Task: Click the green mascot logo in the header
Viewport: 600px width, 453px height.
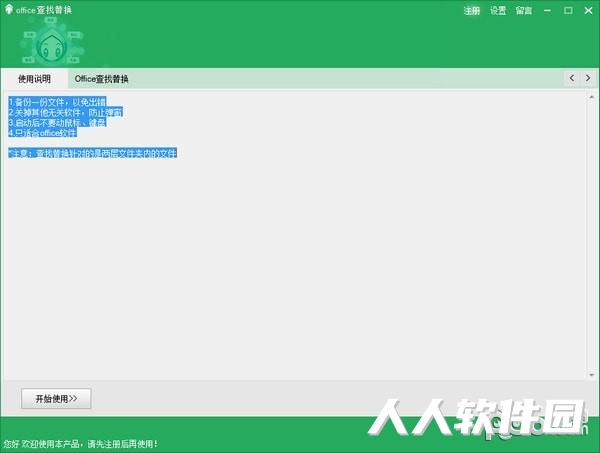Action: 52,41
